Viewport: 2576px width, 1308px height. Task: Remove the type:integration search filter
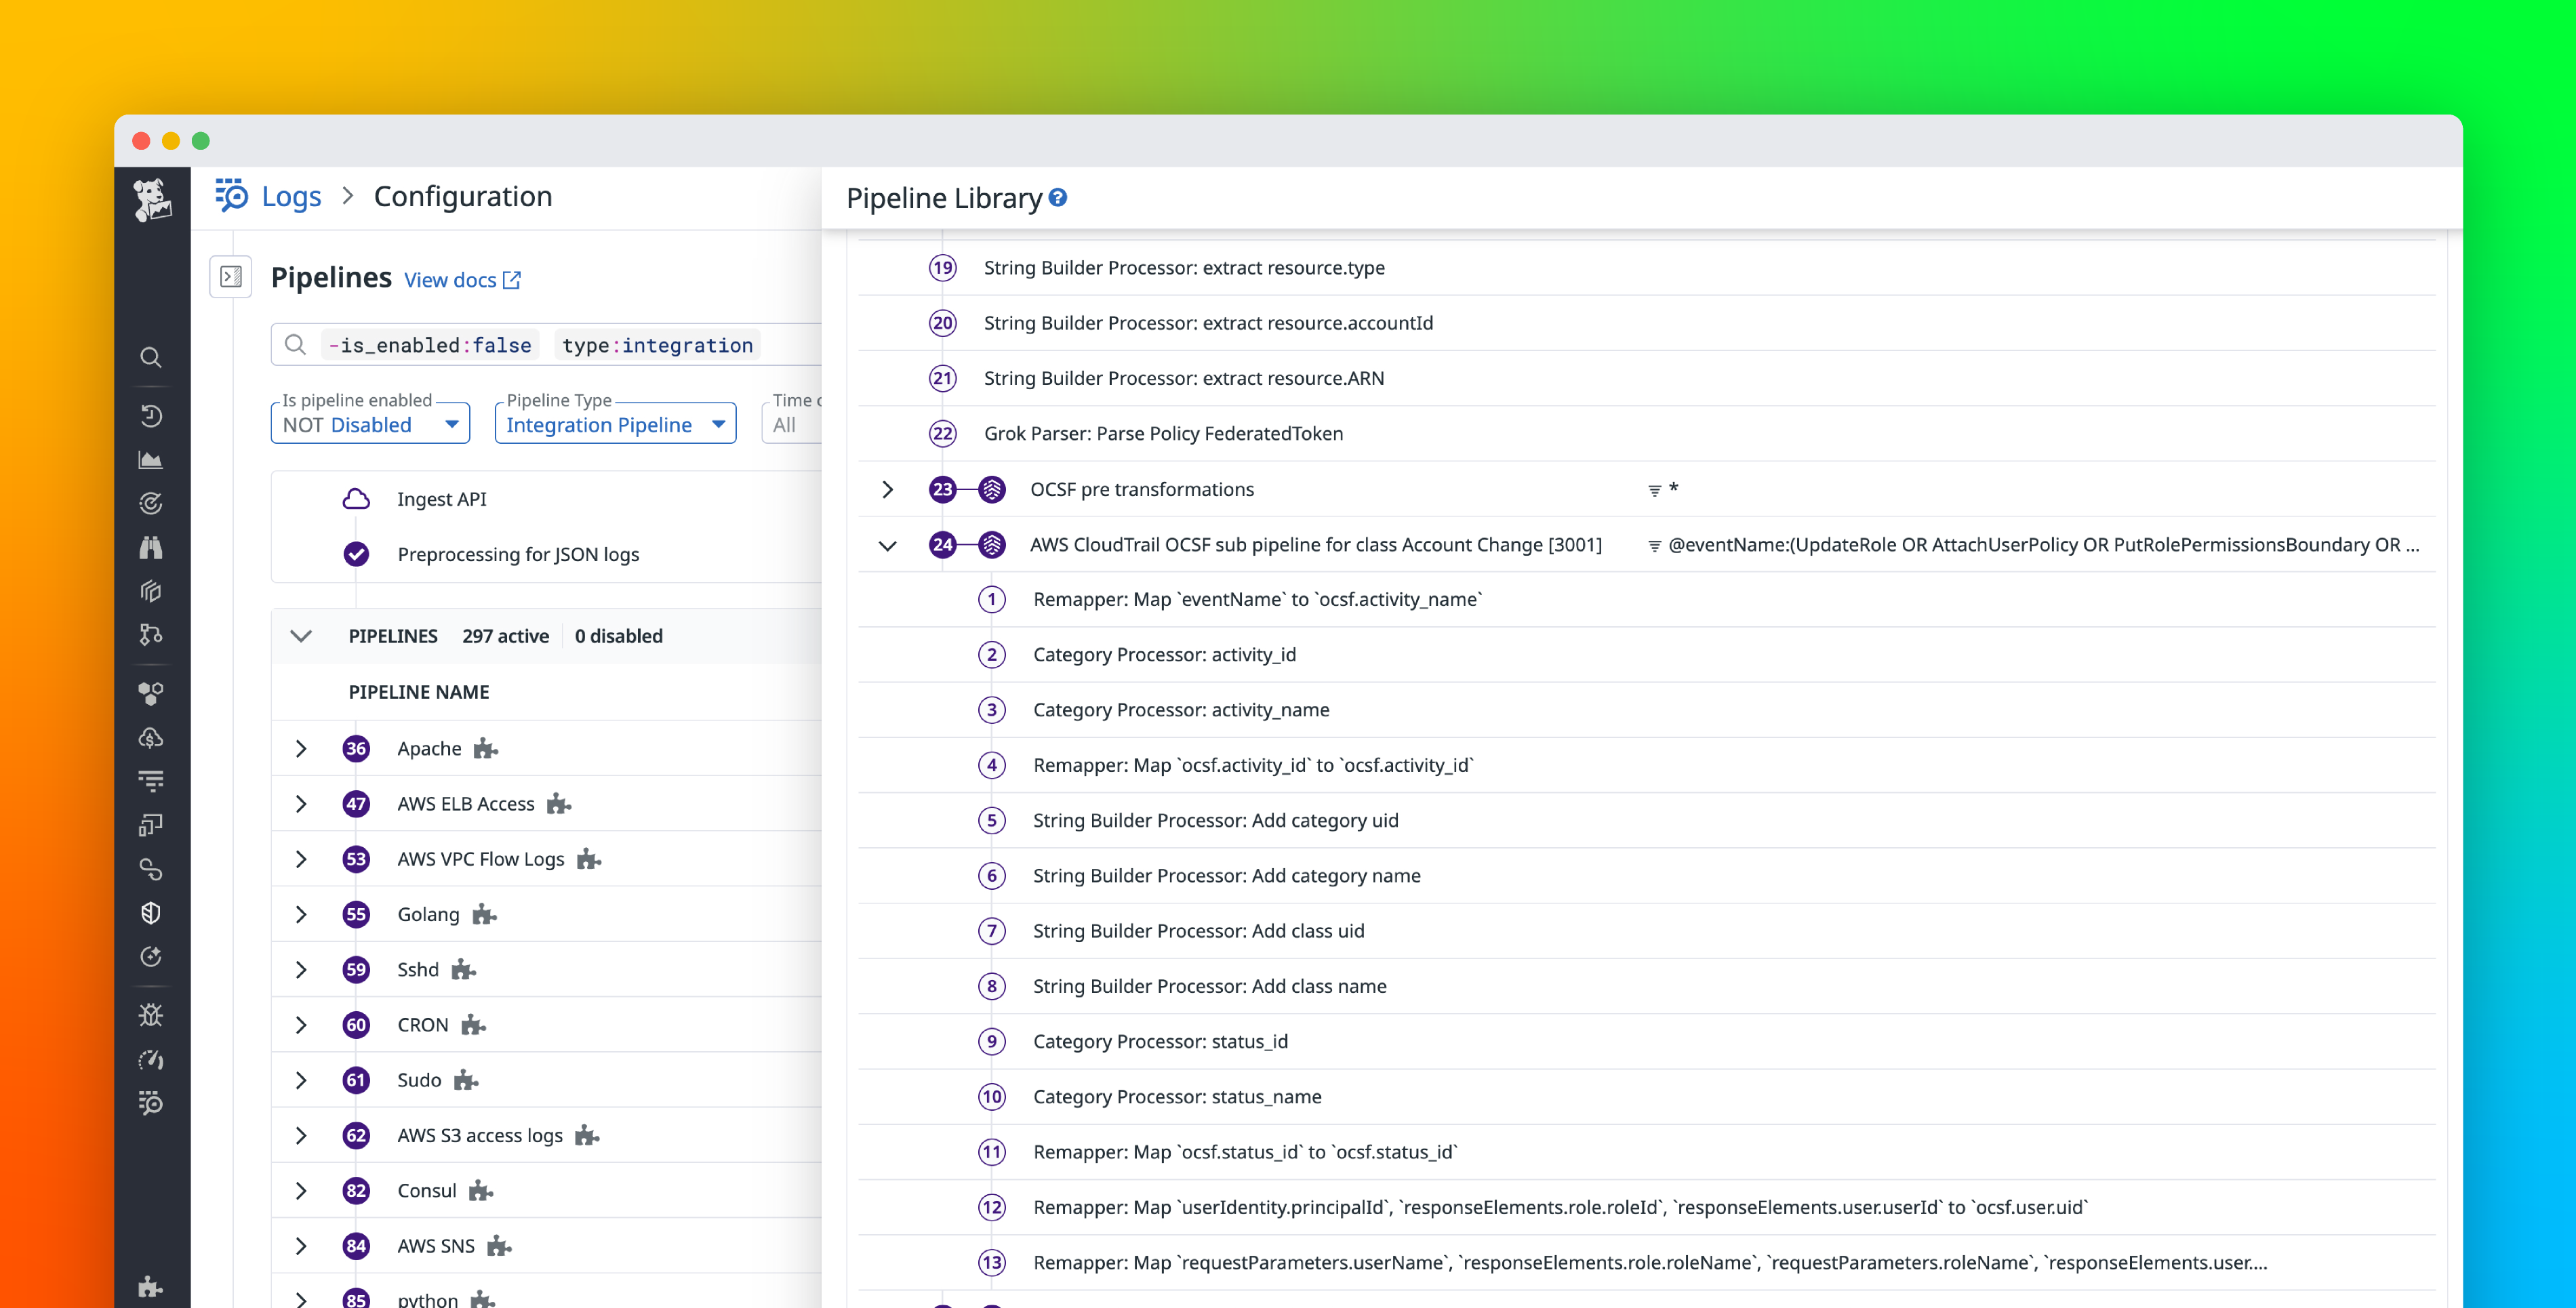pos(657,345)
